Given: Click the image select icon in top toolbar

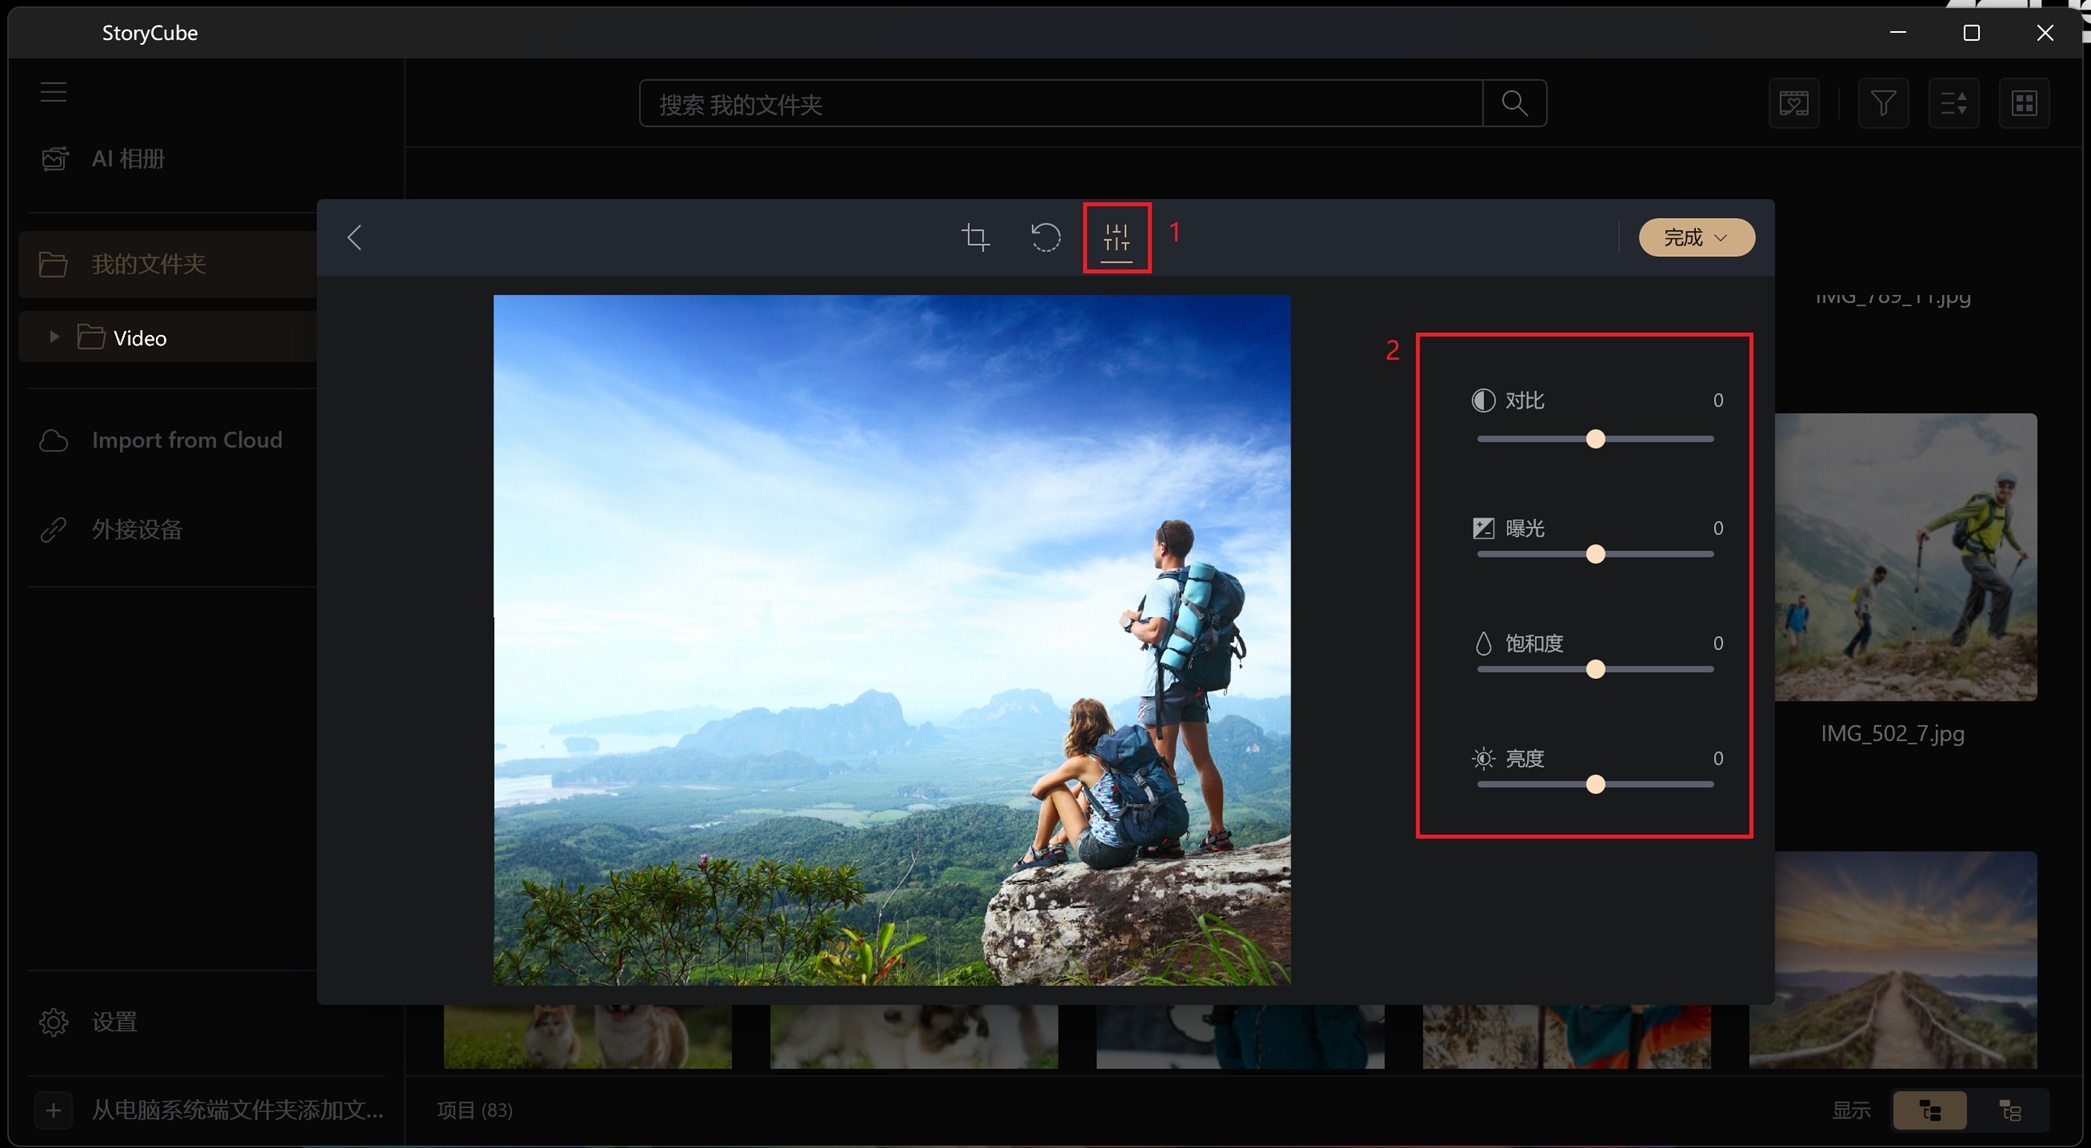Looking at the screenshot, I should pos(1793,103).
